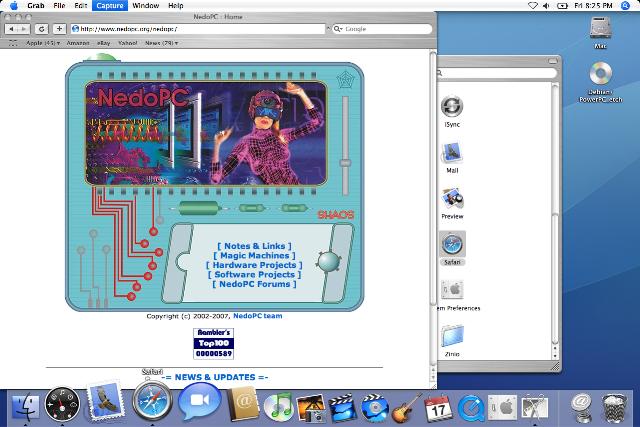Add bookmark with the plus button

(59, 29)
